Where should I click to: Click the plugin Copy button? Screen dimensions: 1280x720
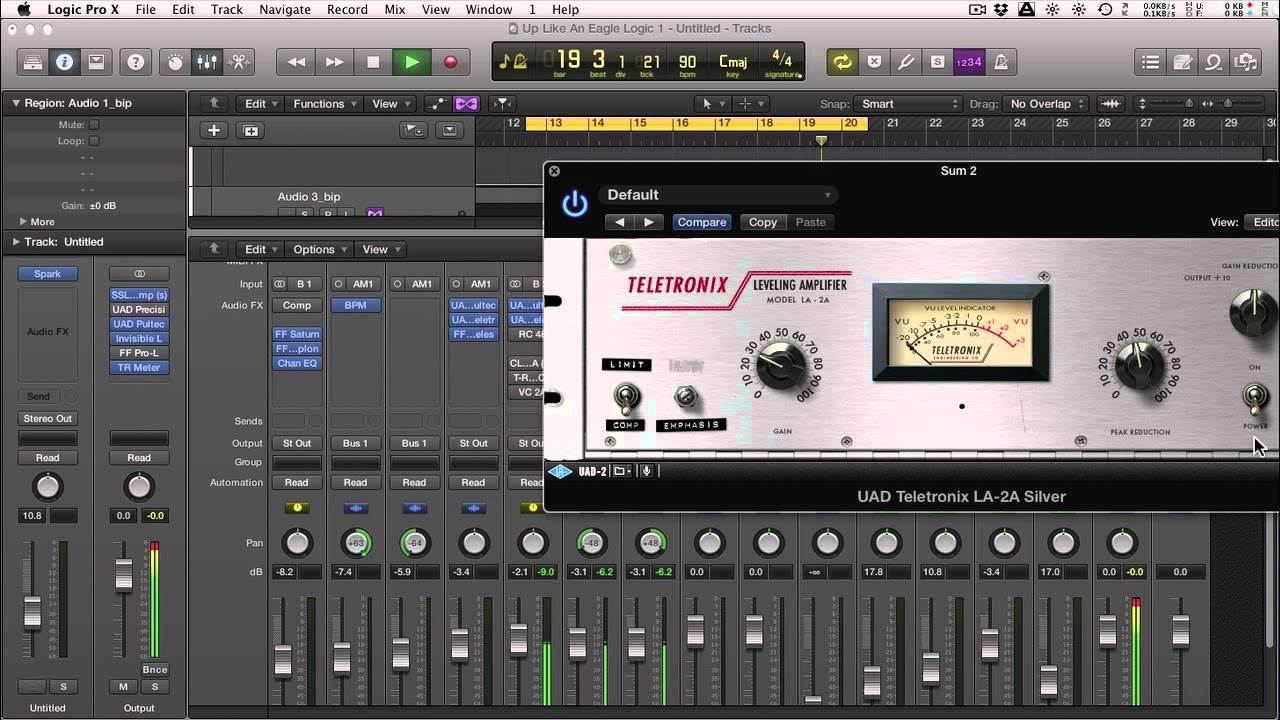763,222
